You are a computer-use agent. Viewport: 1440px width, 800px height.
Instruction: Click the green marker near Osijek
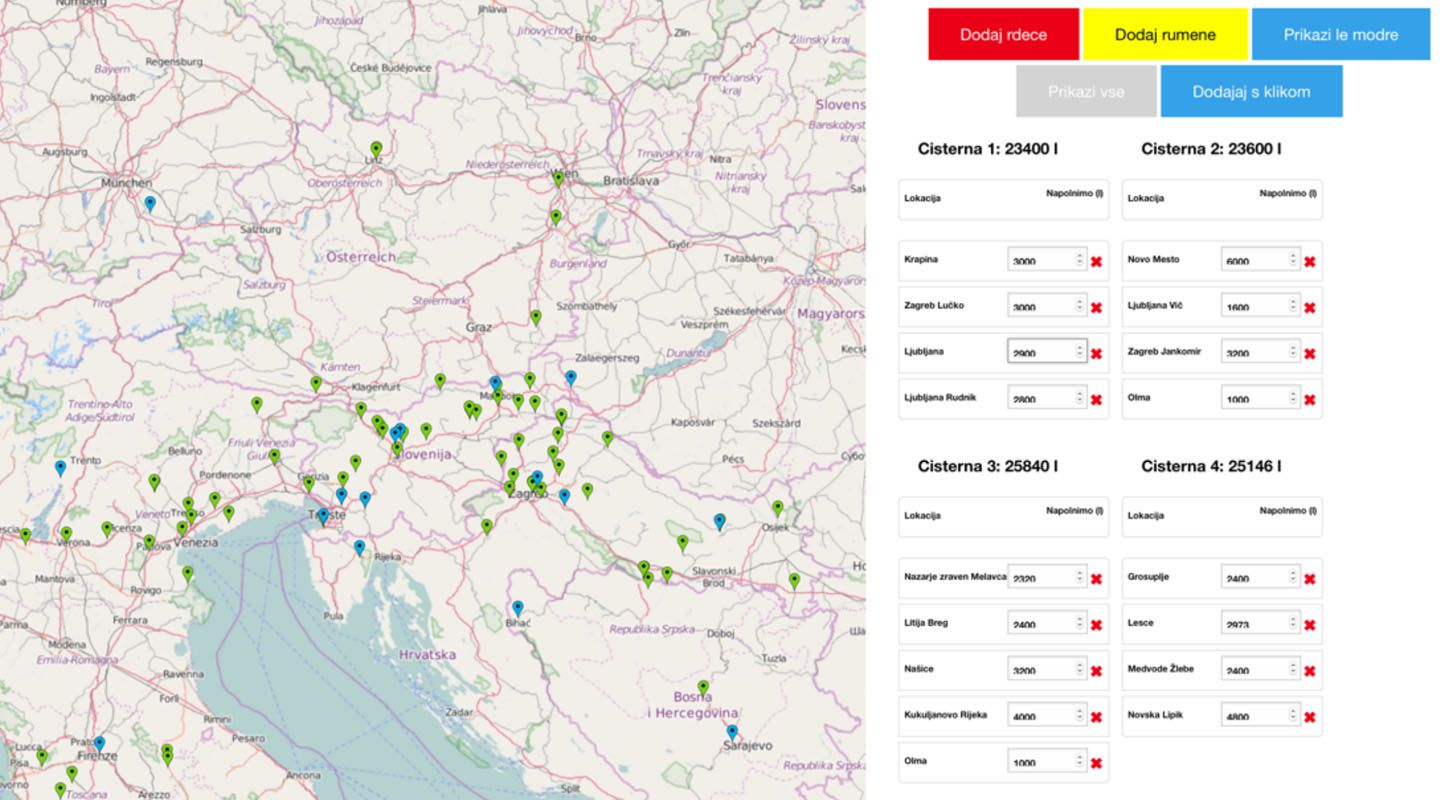(x=777, y=507)
